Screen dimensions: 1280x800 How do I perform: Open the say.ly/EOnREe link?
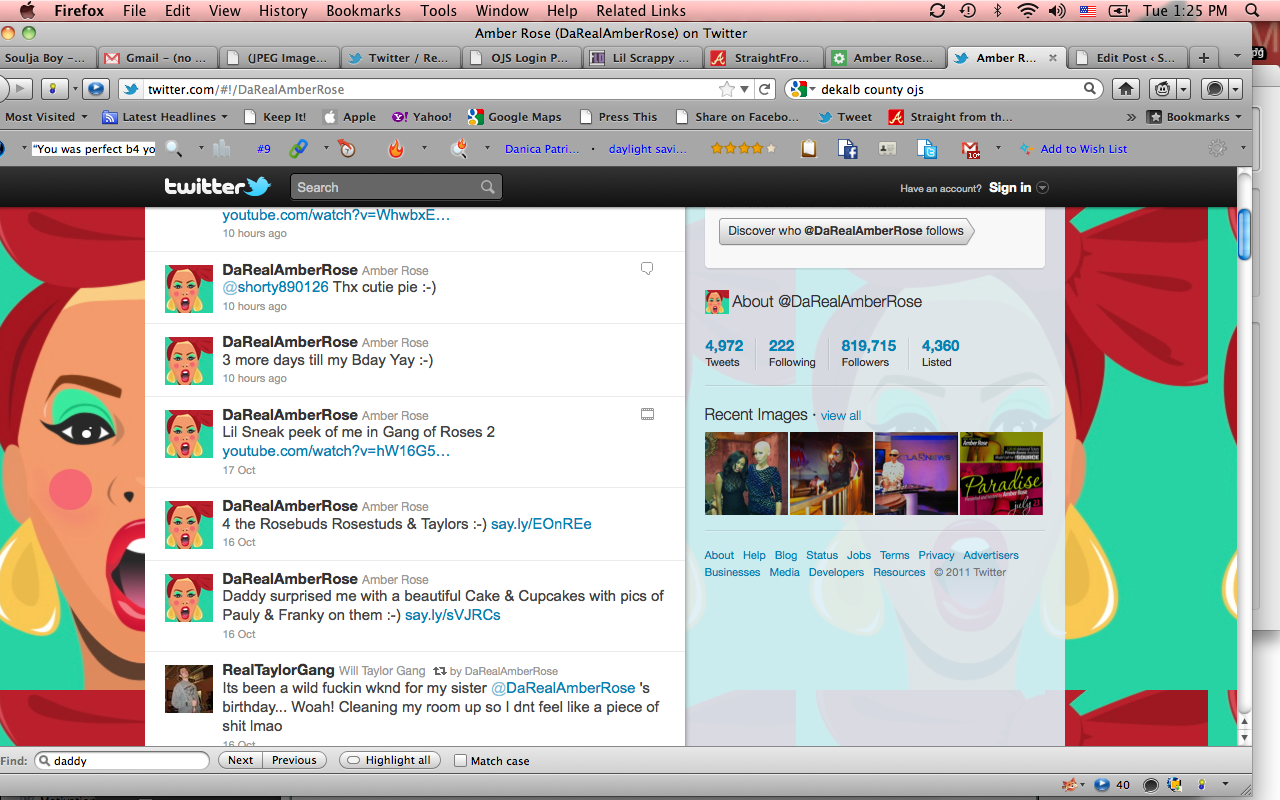pos(541,524)
